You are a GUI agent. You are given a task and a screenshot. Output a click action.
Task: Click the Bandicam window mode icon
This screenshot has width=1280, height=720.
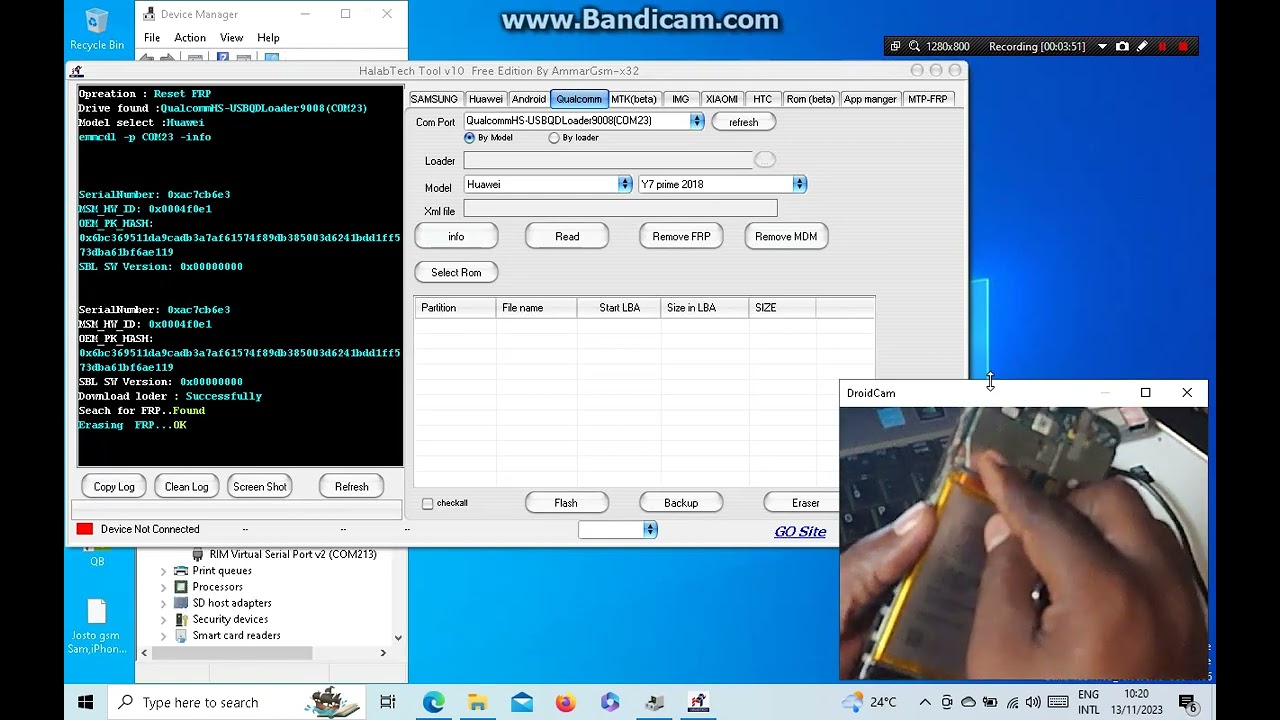point(894,46)
